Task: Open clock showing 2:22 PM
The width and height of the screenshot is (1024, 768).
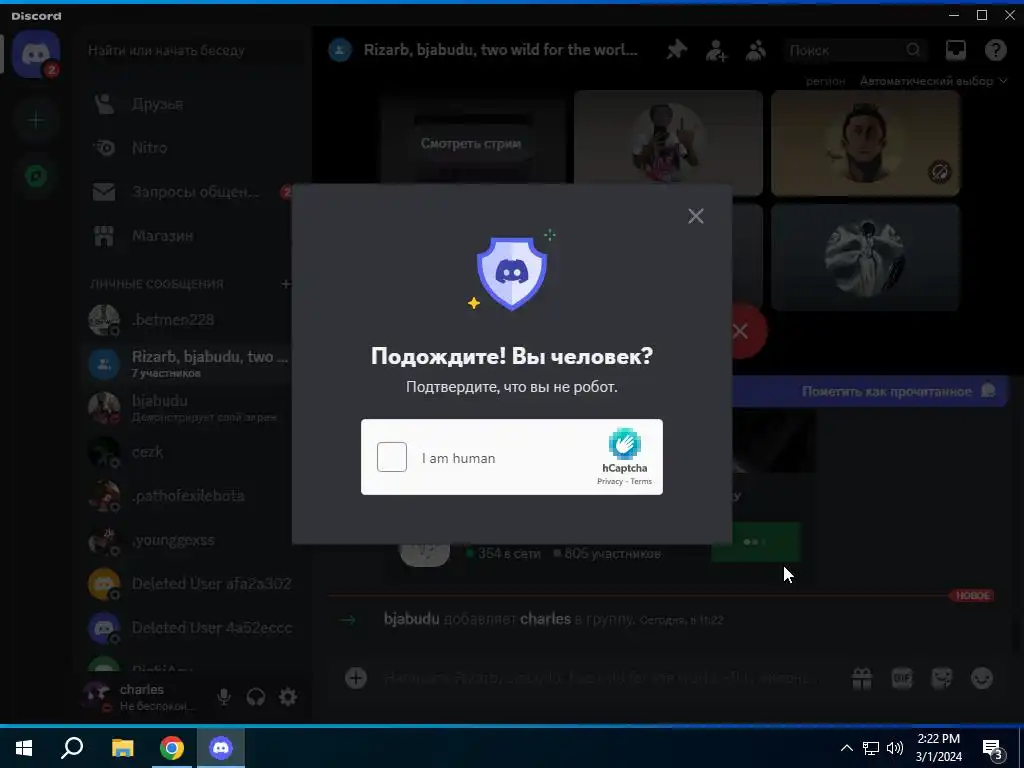Action: [x=938, y=748]
